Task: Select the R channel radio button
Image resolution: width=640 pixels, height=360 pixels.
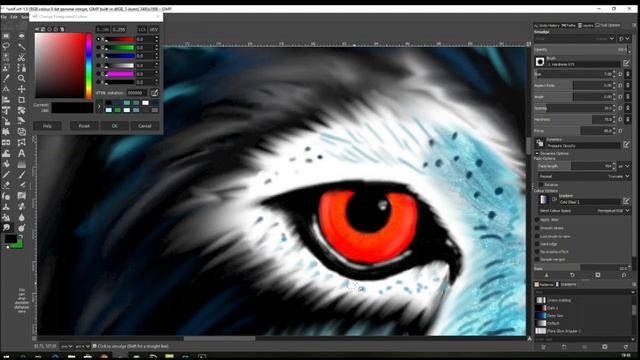Action: (98, 39)
